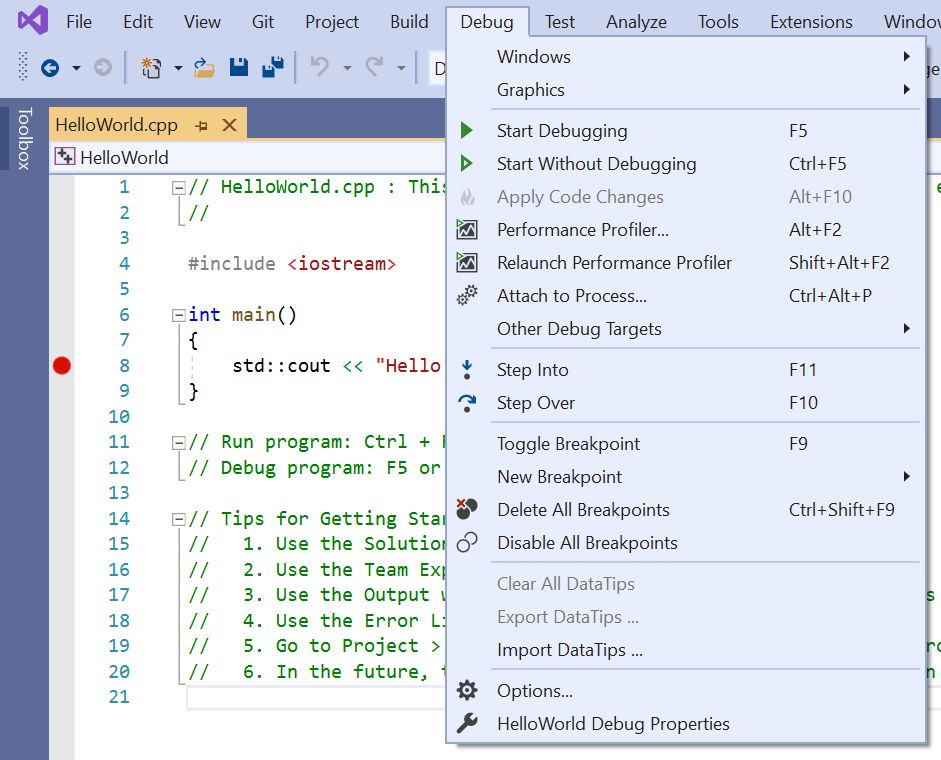
Task: Click the Performance Profiler icon
Action: point(466,230)
